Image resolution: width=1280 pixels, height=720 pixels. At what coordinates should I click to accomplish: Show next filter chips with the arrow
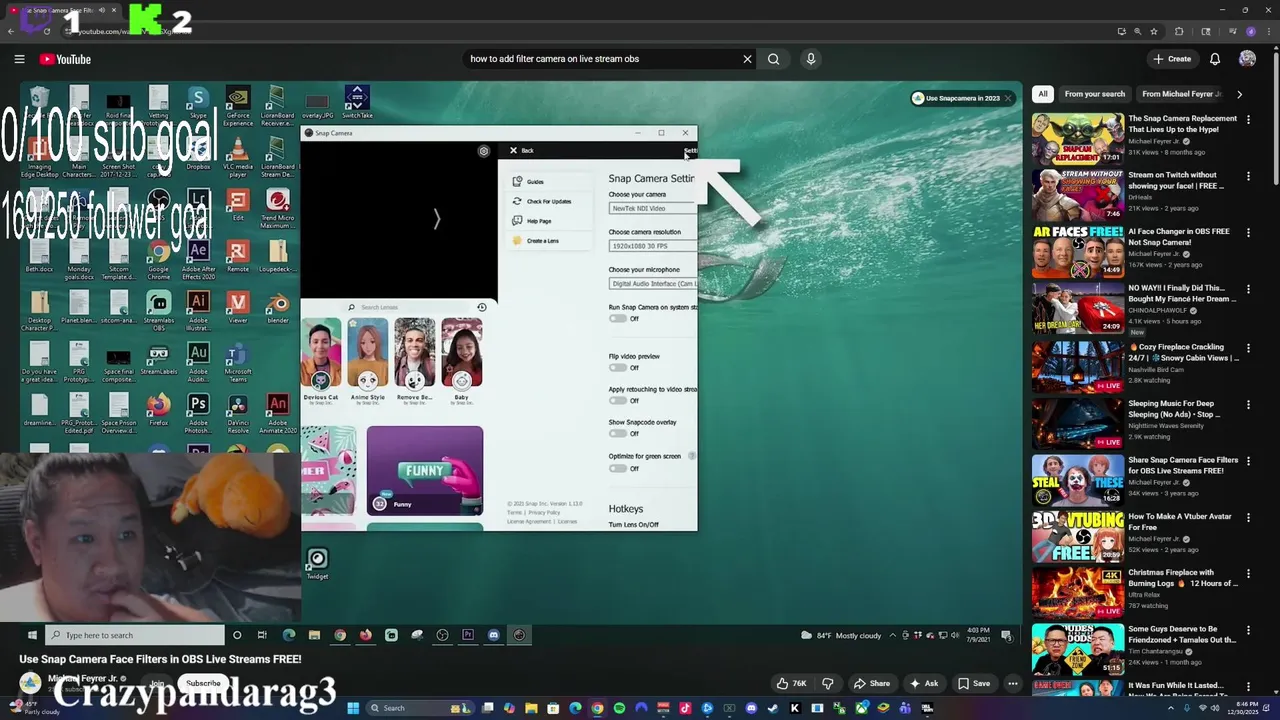1239,94
